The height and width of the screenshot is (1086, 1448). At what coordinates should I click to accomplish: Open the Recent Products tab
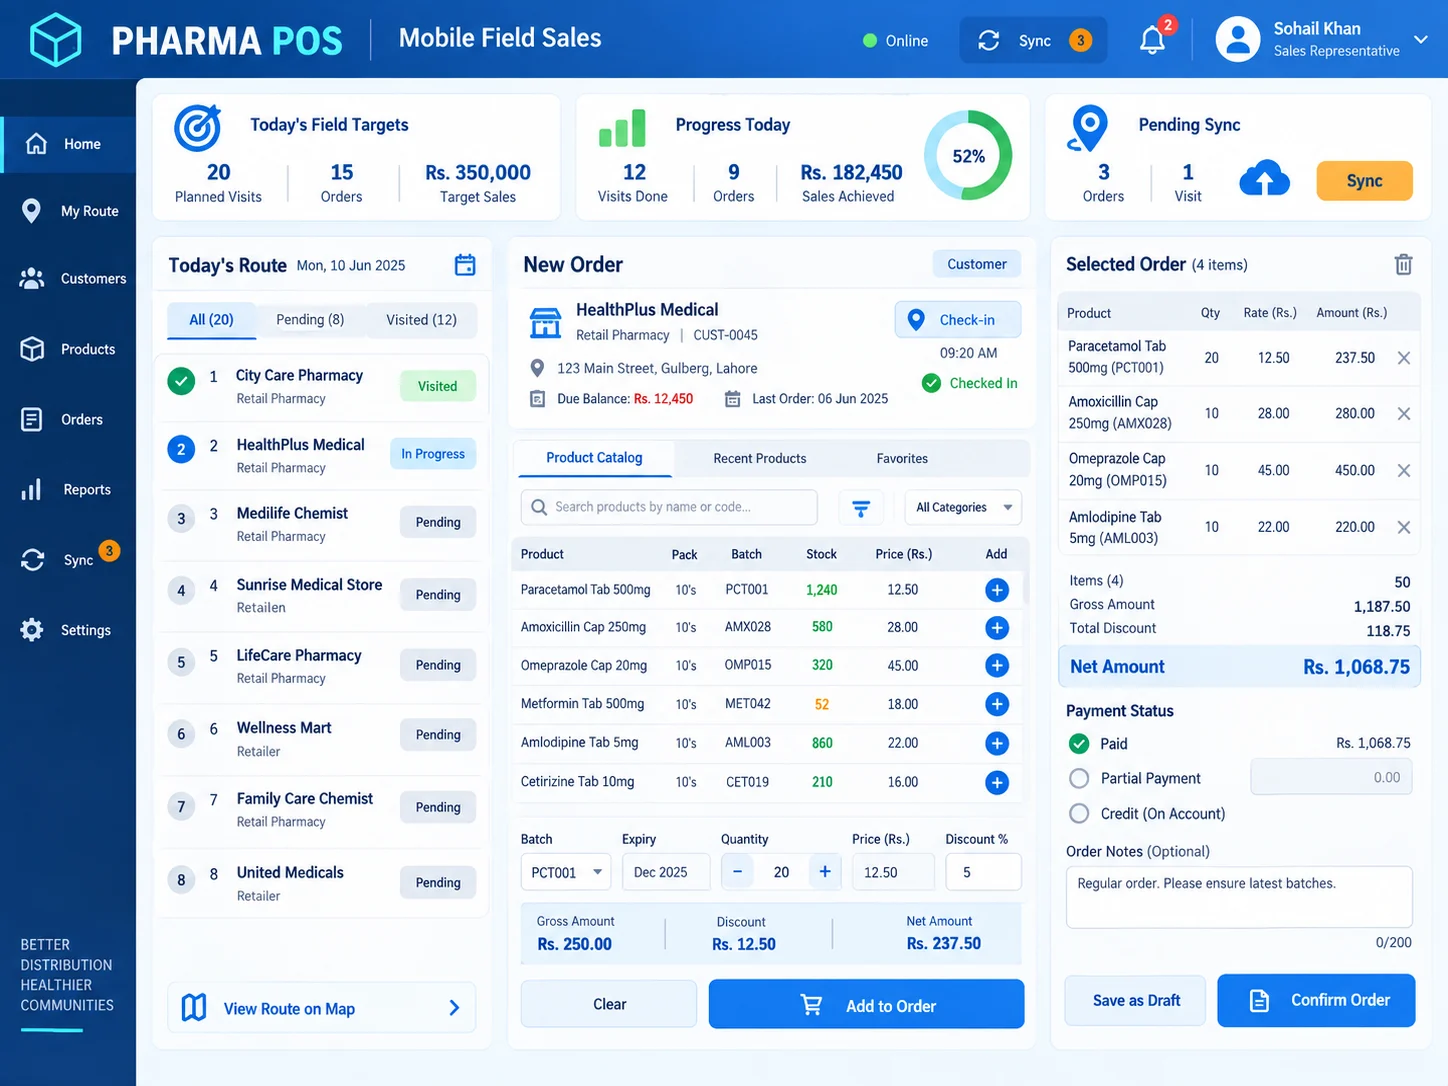pos(760,459)
